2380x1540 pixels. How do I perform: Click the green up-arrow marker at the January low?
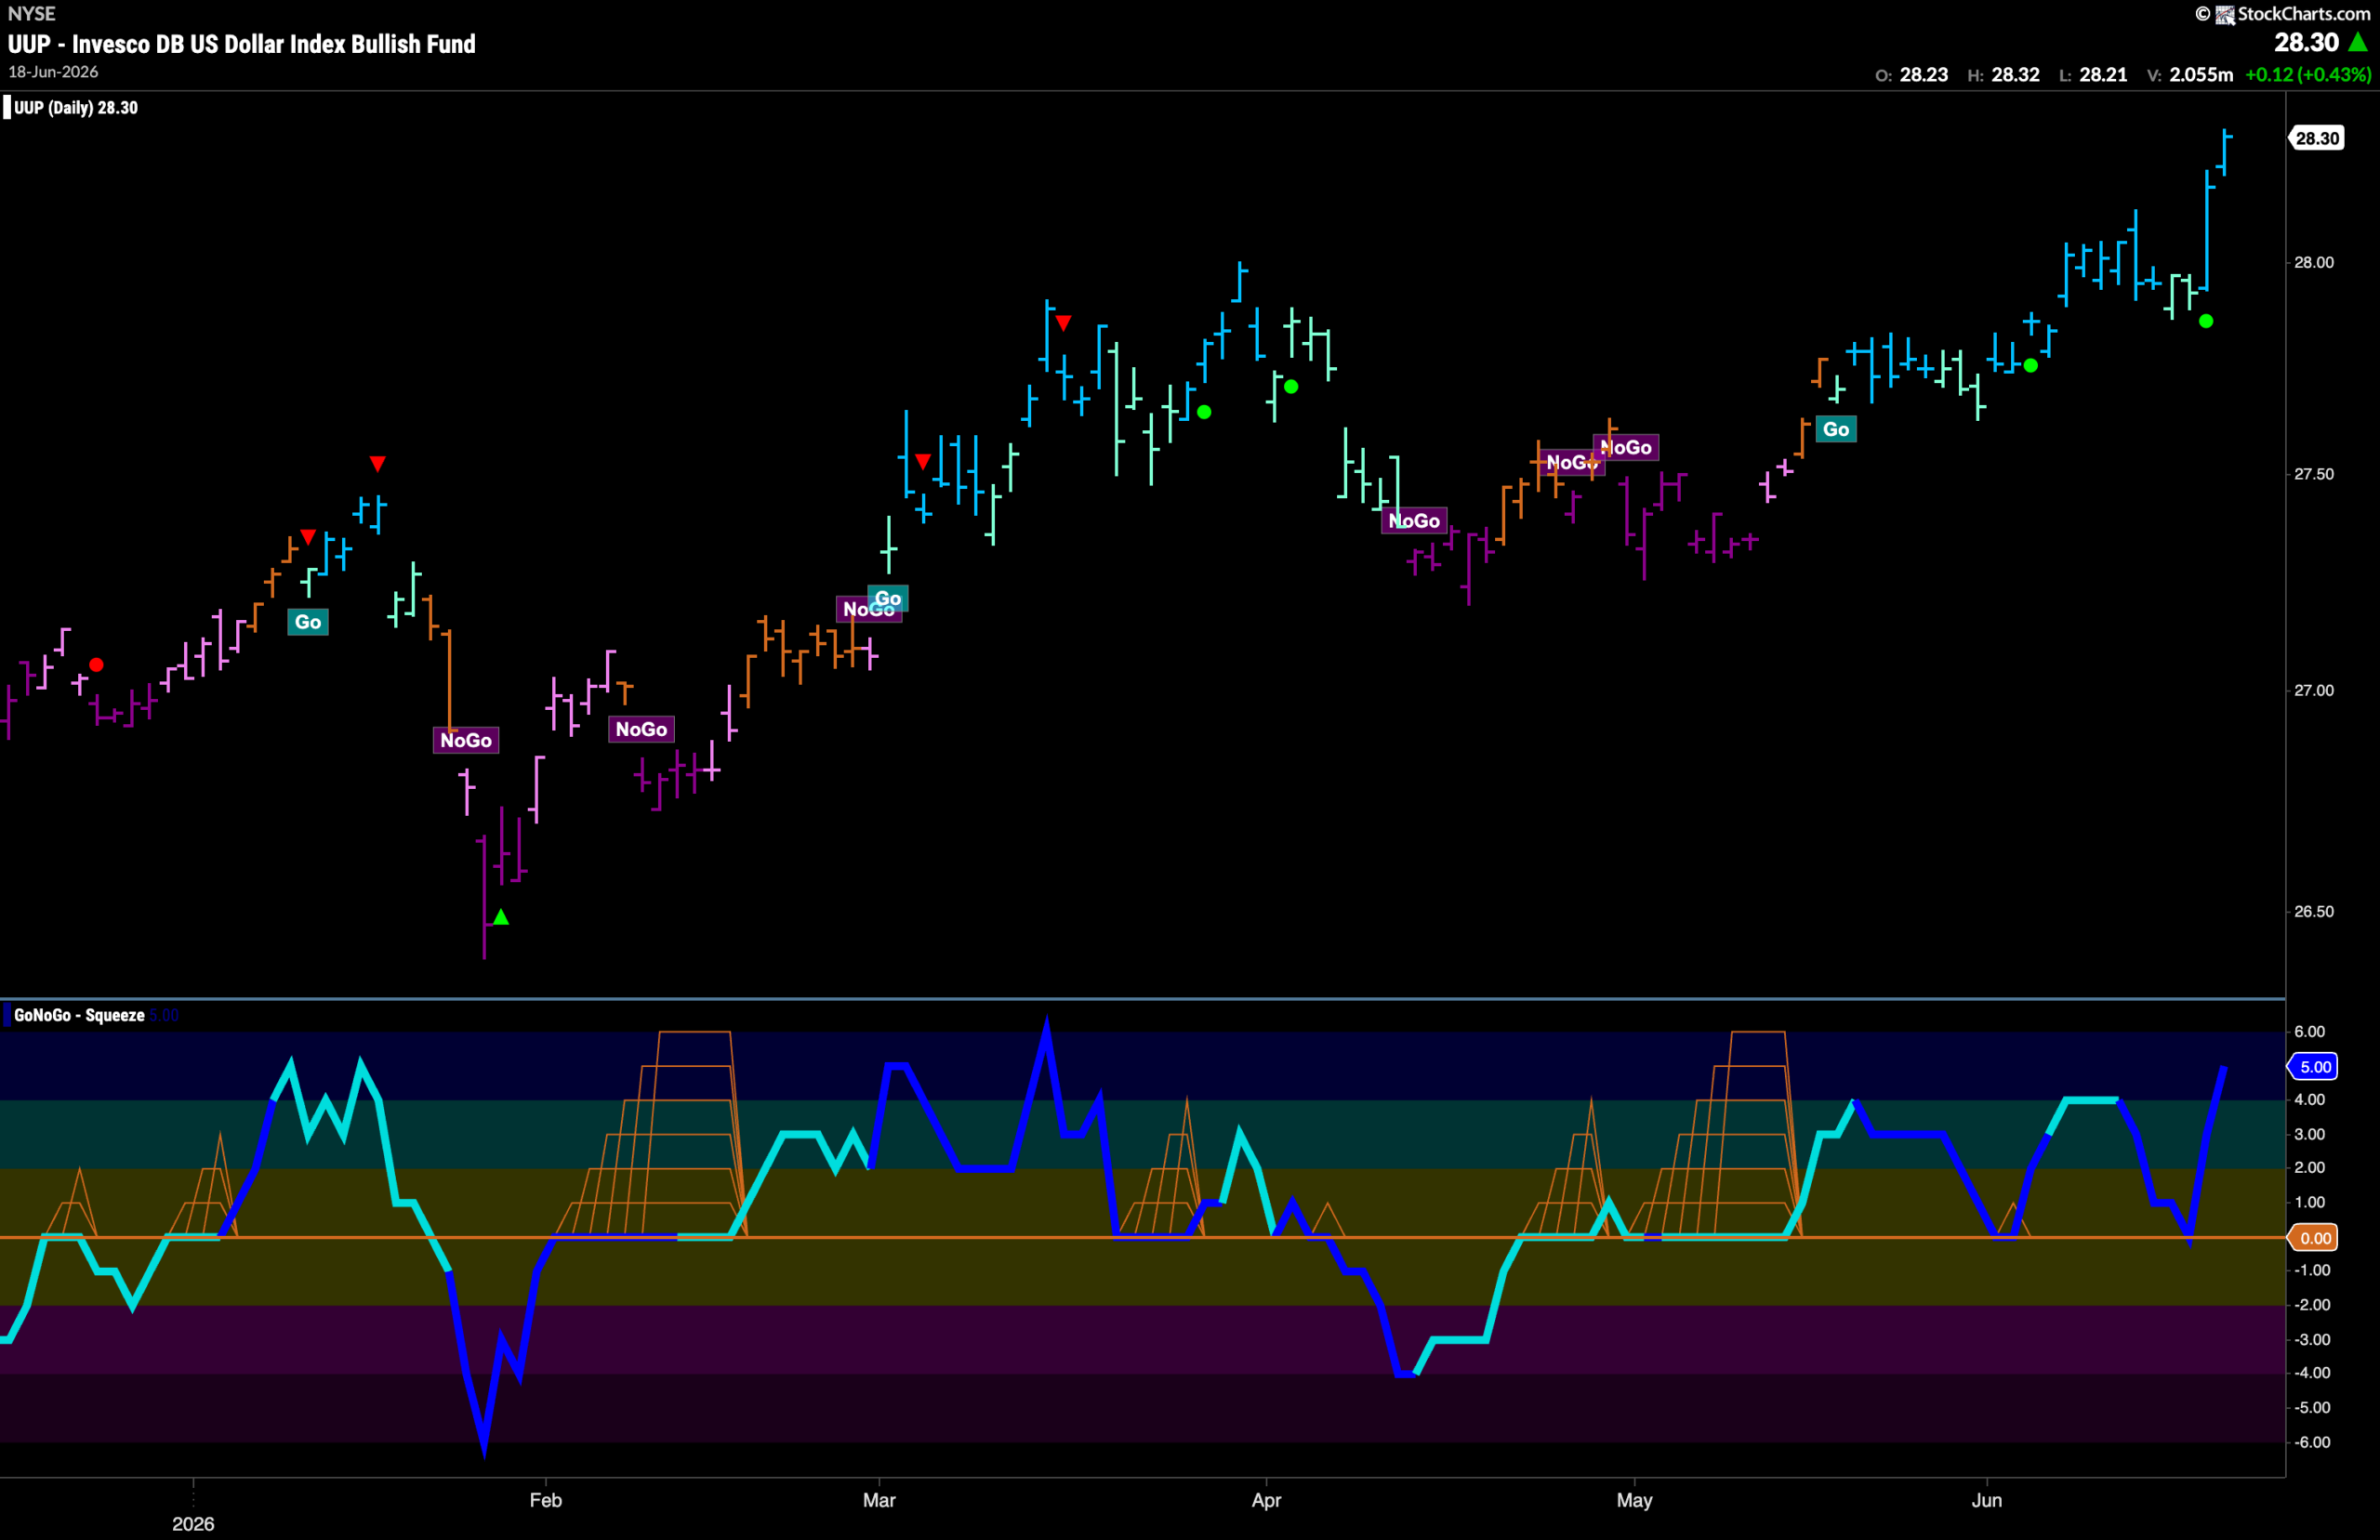click(x=501, y=917)
